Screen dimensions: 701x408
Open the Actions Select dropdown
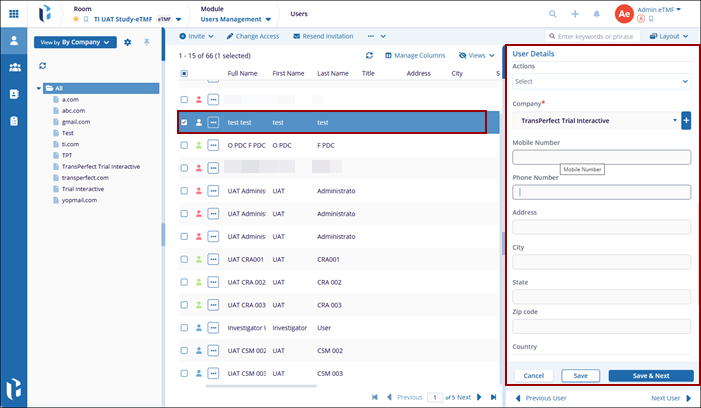[602, 82]
